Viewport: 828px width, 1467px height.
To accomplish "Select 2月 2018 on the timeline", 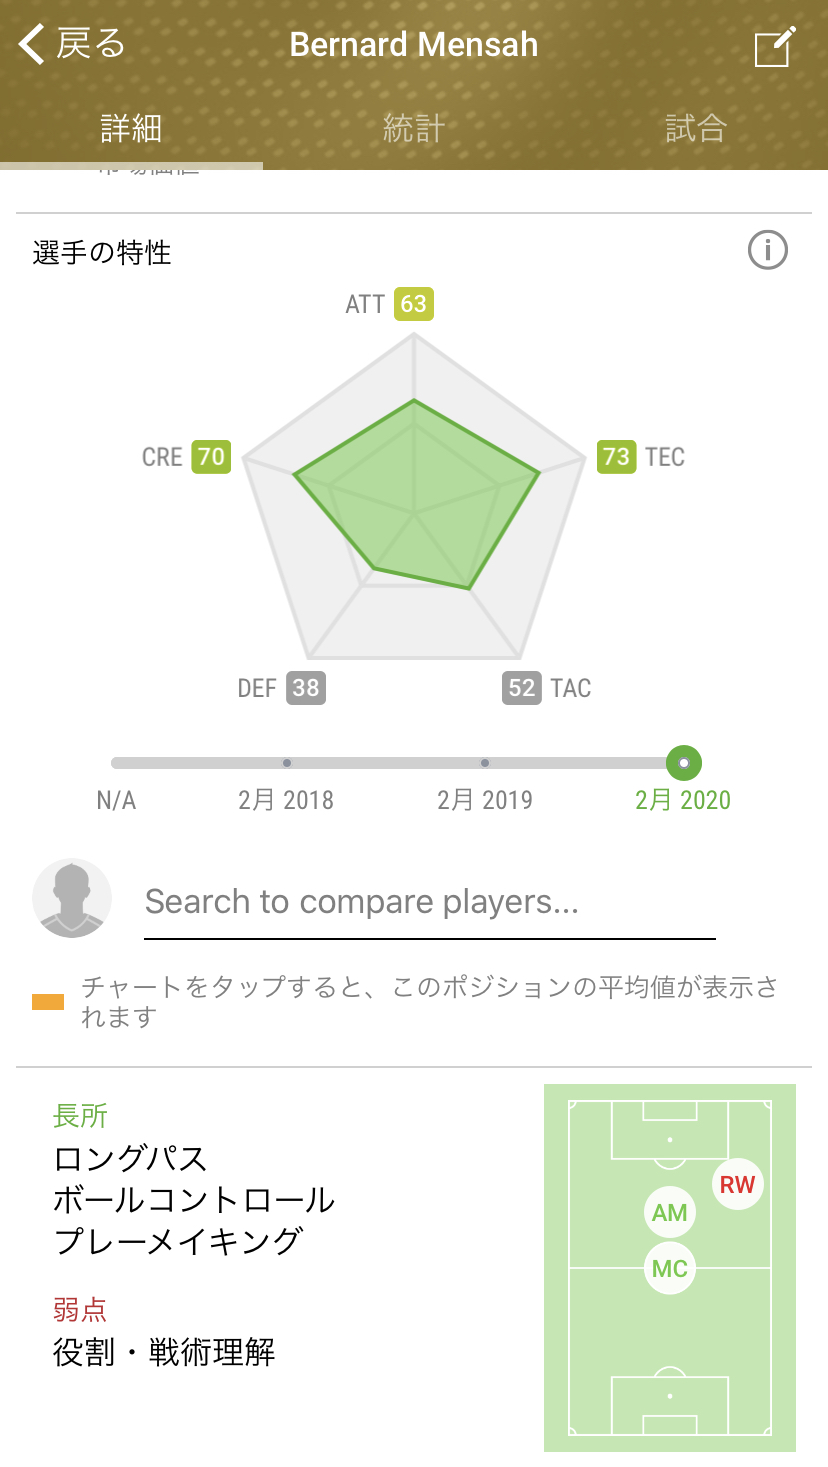I will 287,763.
